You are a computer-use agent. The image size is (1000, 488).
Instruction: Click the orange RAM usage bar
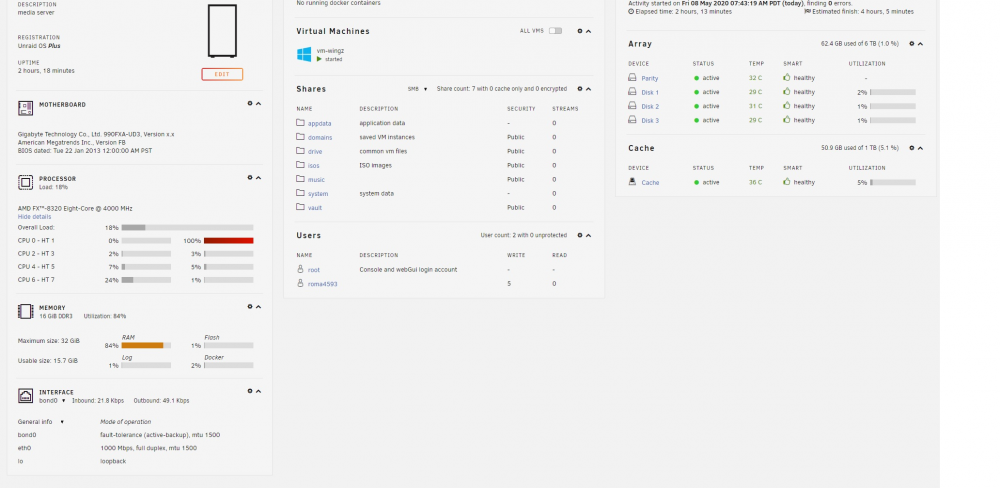pos(146,345)
